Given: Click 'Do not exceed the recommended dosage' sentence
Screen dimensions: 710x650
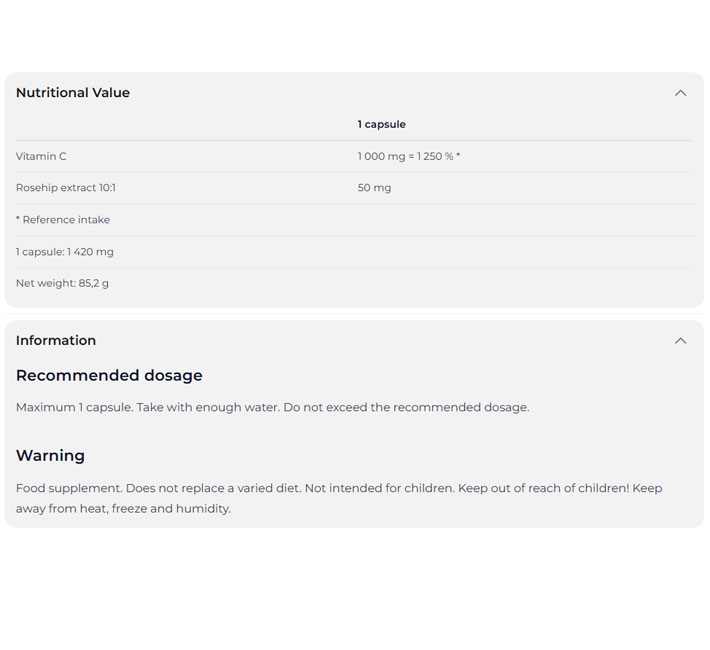Looking at the screenshot, I should pyautogui.click(x=406, y=408).
